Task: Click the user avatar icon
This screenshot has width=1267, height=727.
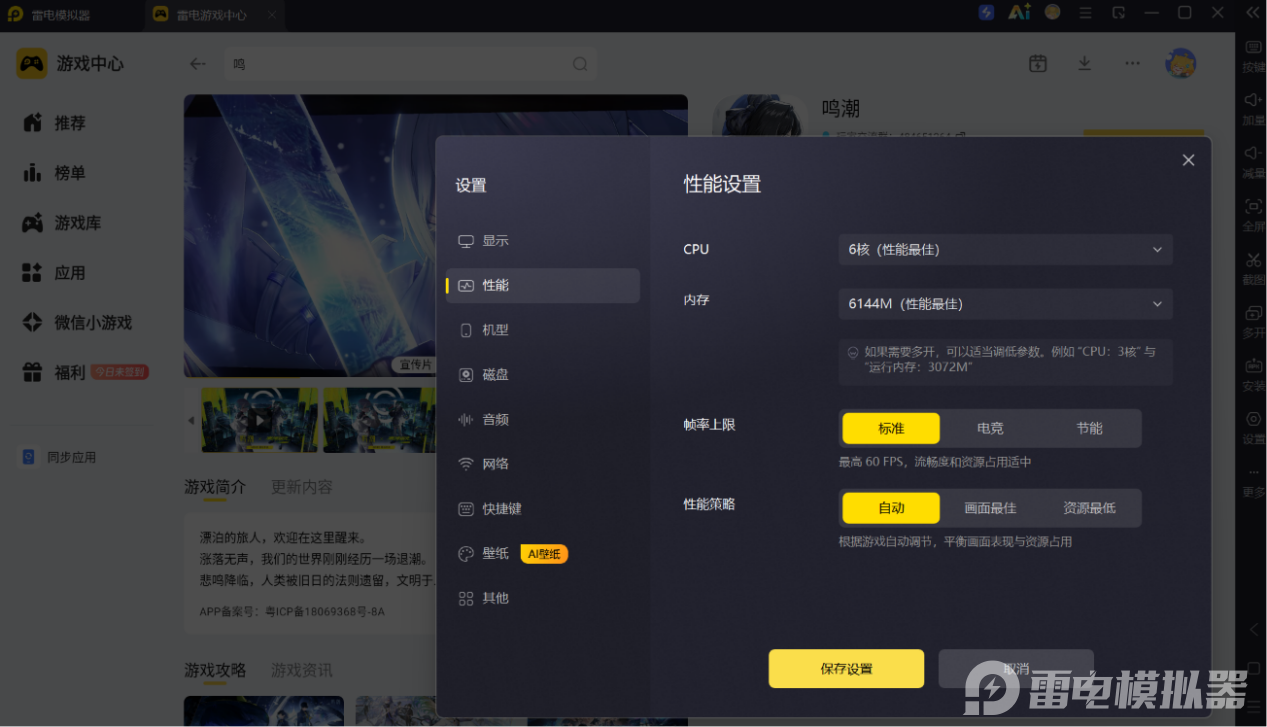Action: (1181, 63)
